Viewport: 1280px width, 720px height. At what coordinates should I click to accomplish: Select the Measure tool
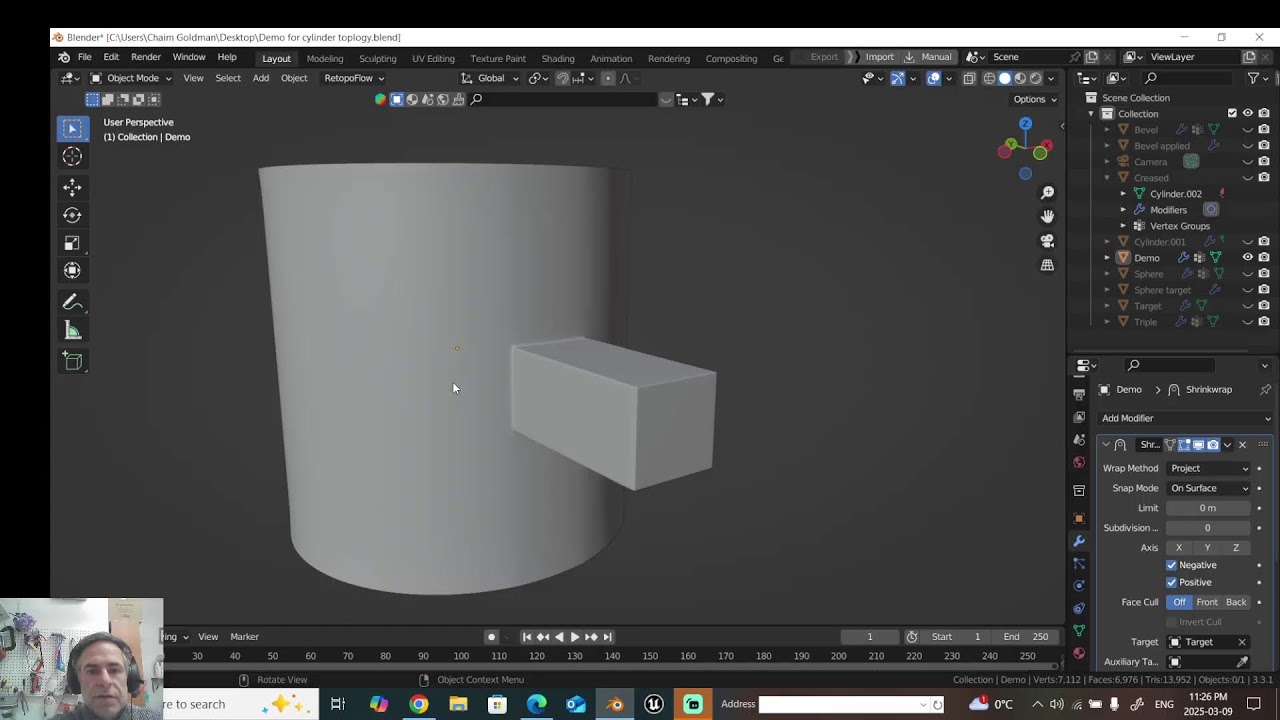tap(72, 331)
